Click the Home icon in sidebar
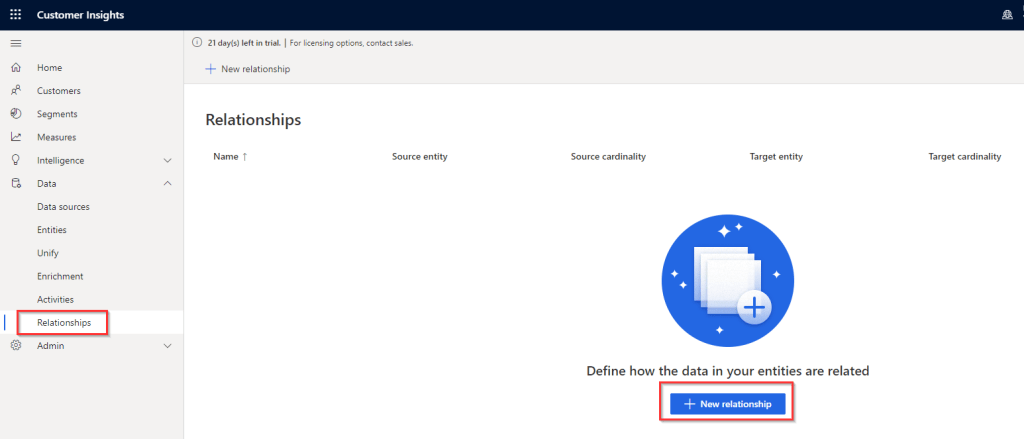This screenshot has height=439, width=1024. (15, 68)
